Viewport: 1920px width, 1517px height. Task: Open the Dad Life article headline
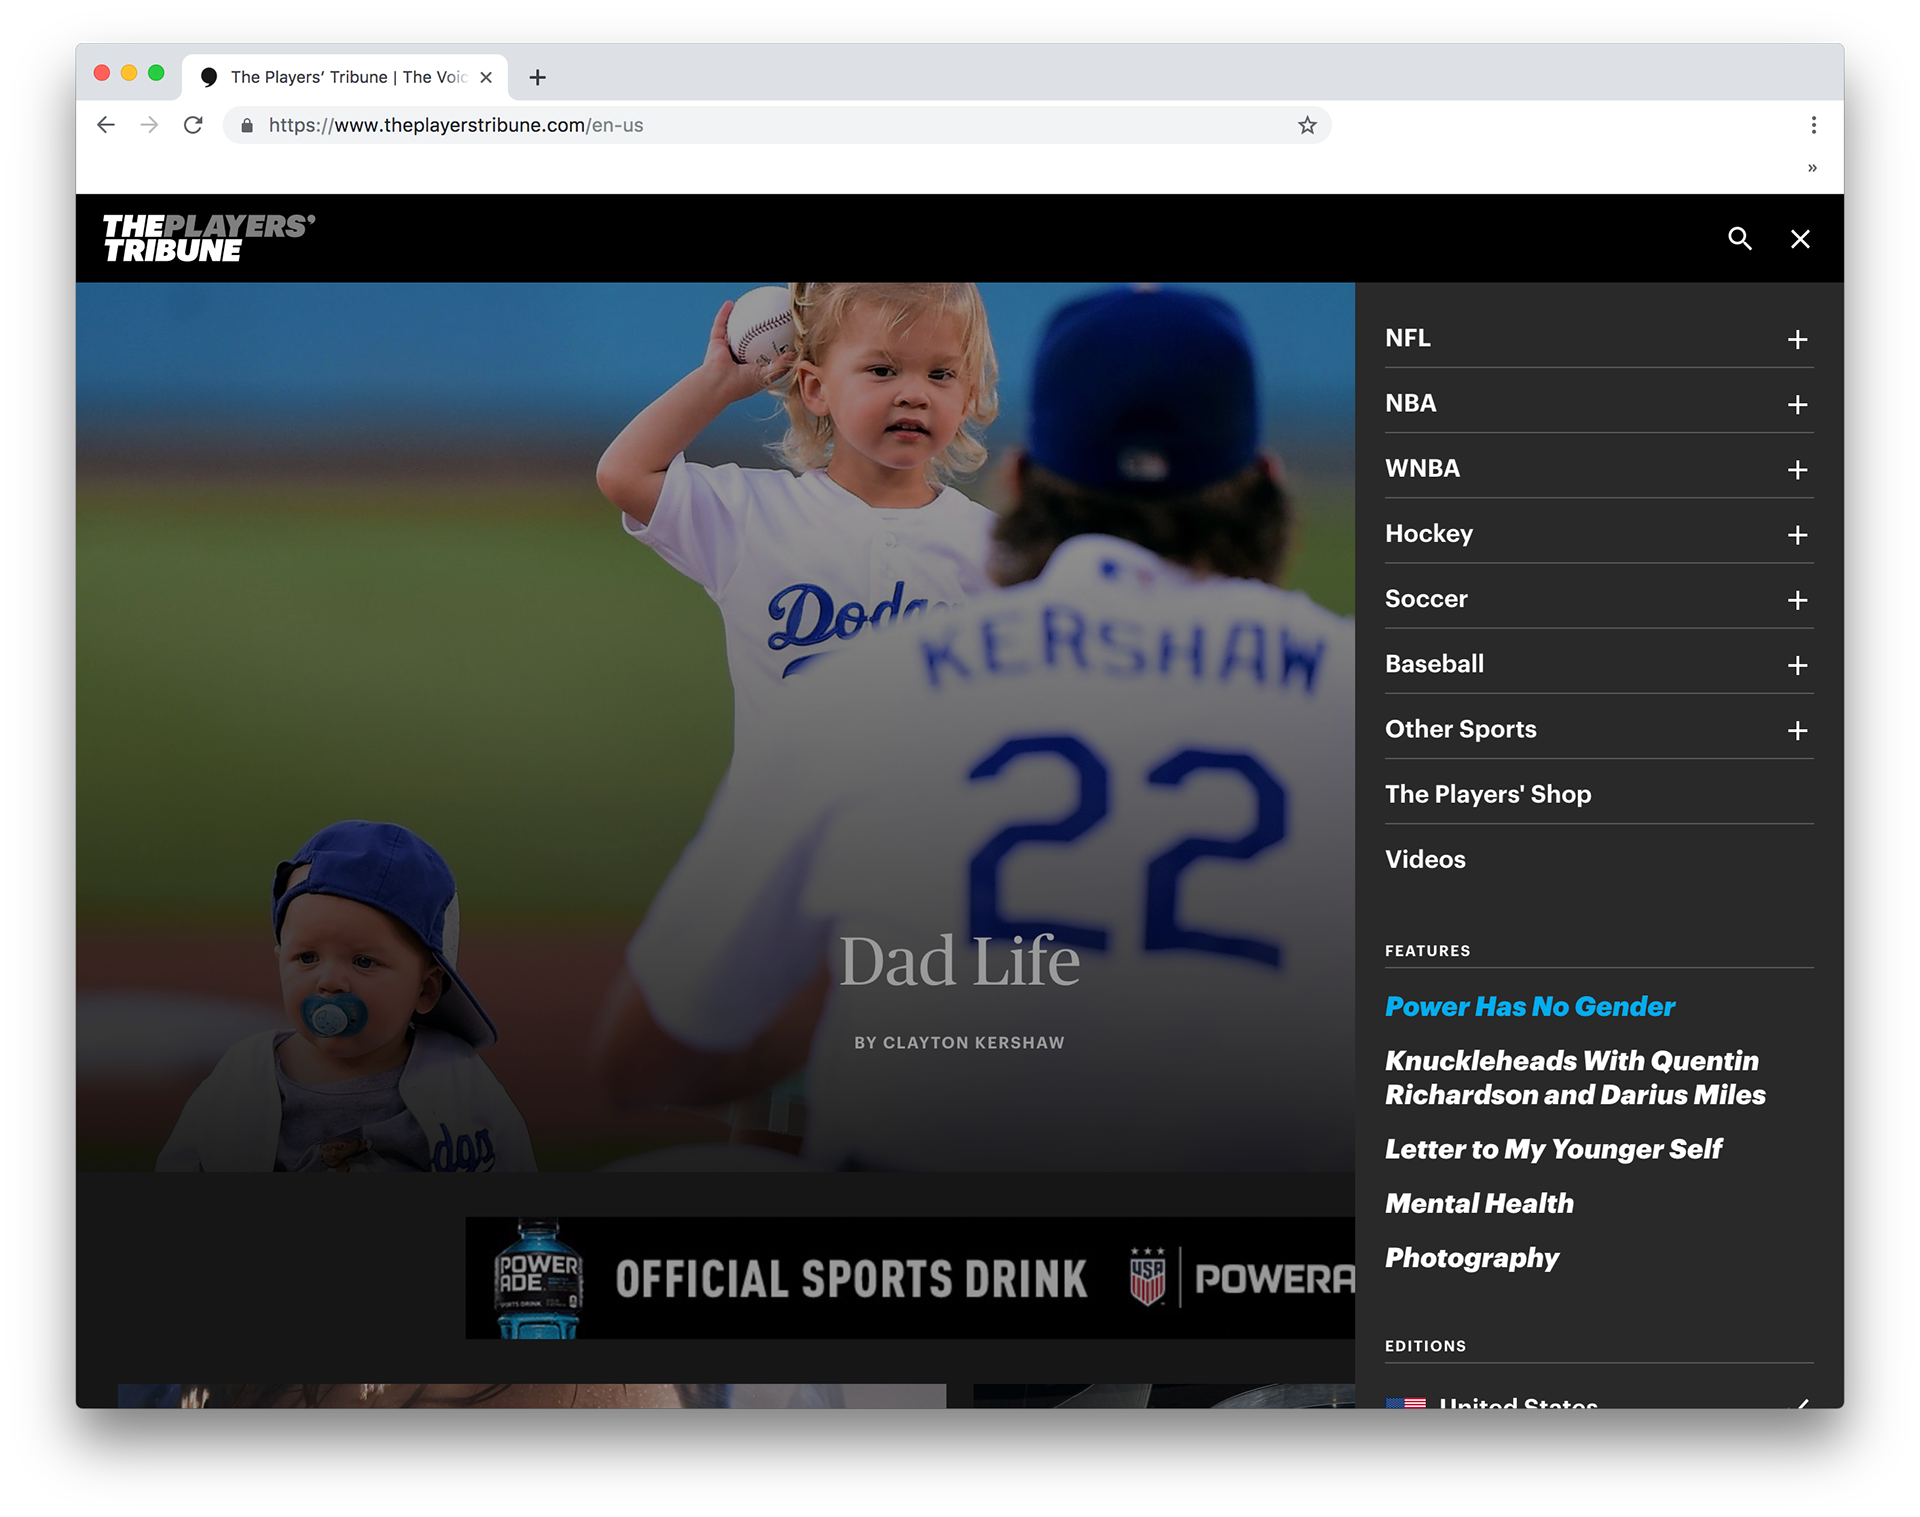[959, 961]
